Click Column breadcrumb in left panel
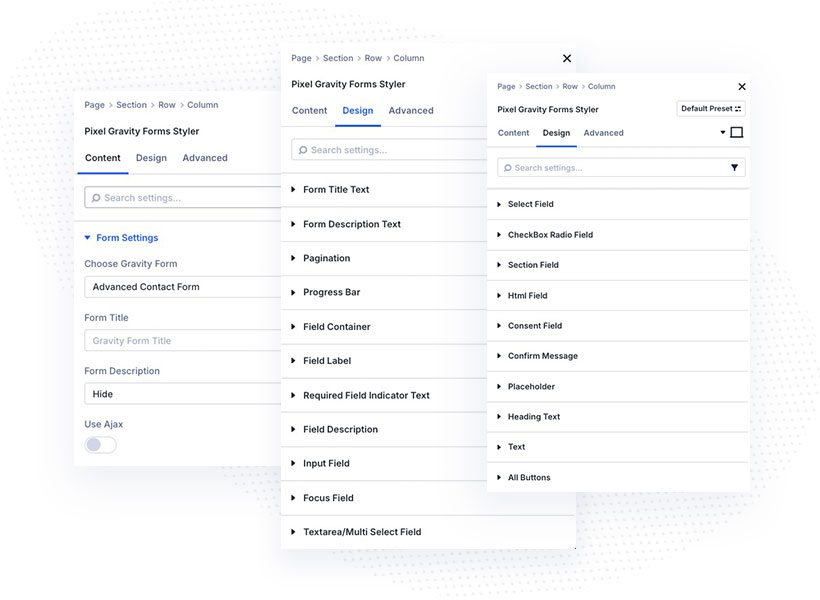The height and width of the screenshot is (600, 820). point(202,105)
